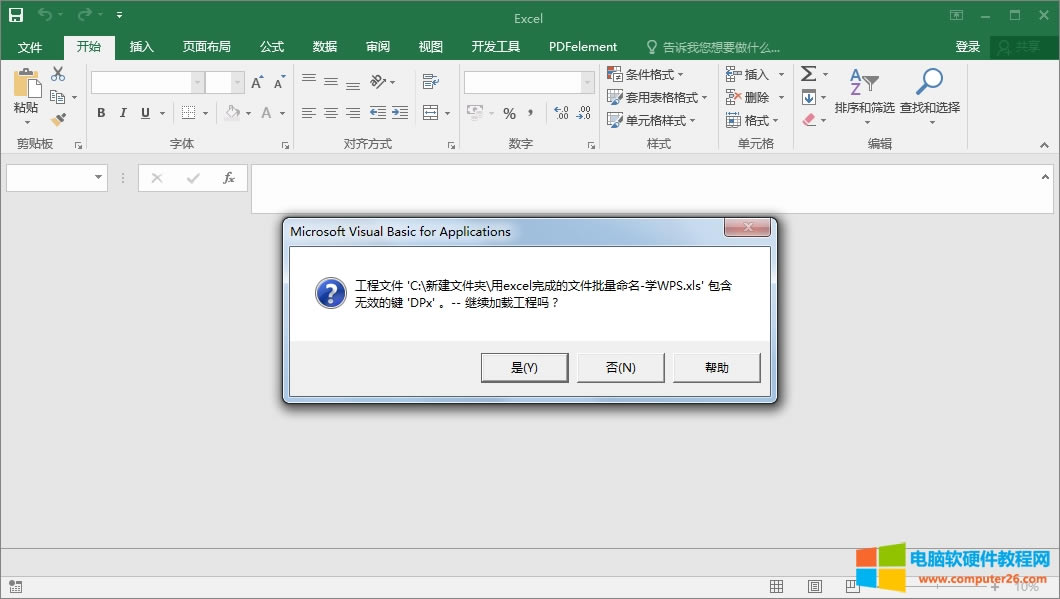This screenshot has width=1060, height=599.
Task: Open the PDFelement ribbon tab
Action: (583, 46)
